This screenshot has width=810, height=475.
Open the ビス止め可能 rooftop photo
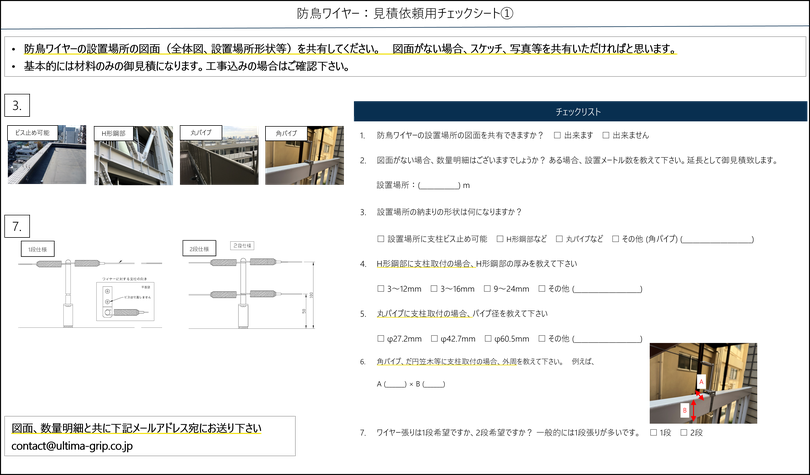click(x=47, y=154)
